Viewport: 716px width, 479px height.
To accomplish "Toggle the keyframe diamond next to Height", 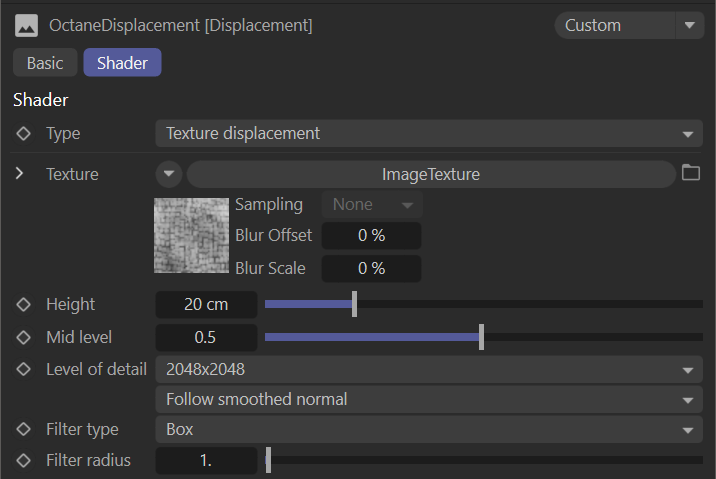I will (x=24, y=304).
